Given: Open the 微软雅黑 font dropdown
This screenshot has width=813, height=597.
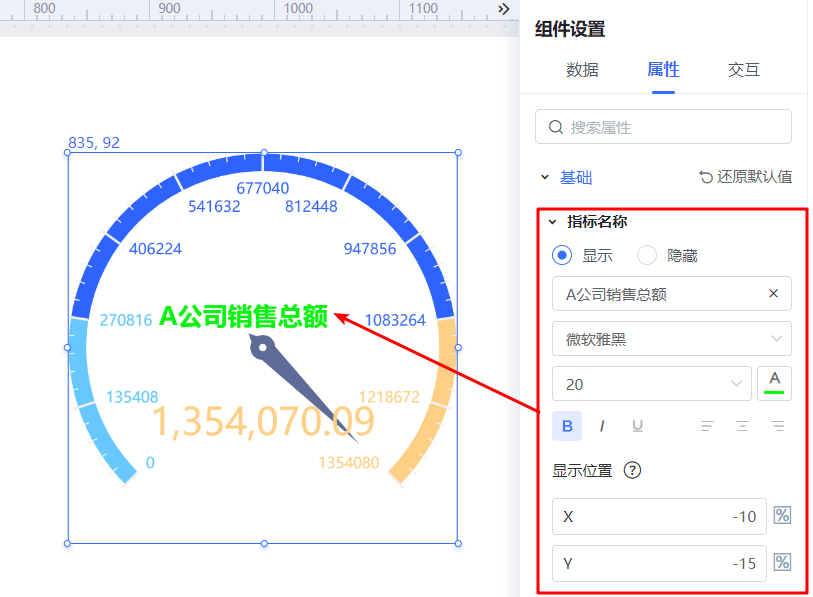Looking at the screenshot, I should [671, 339].
